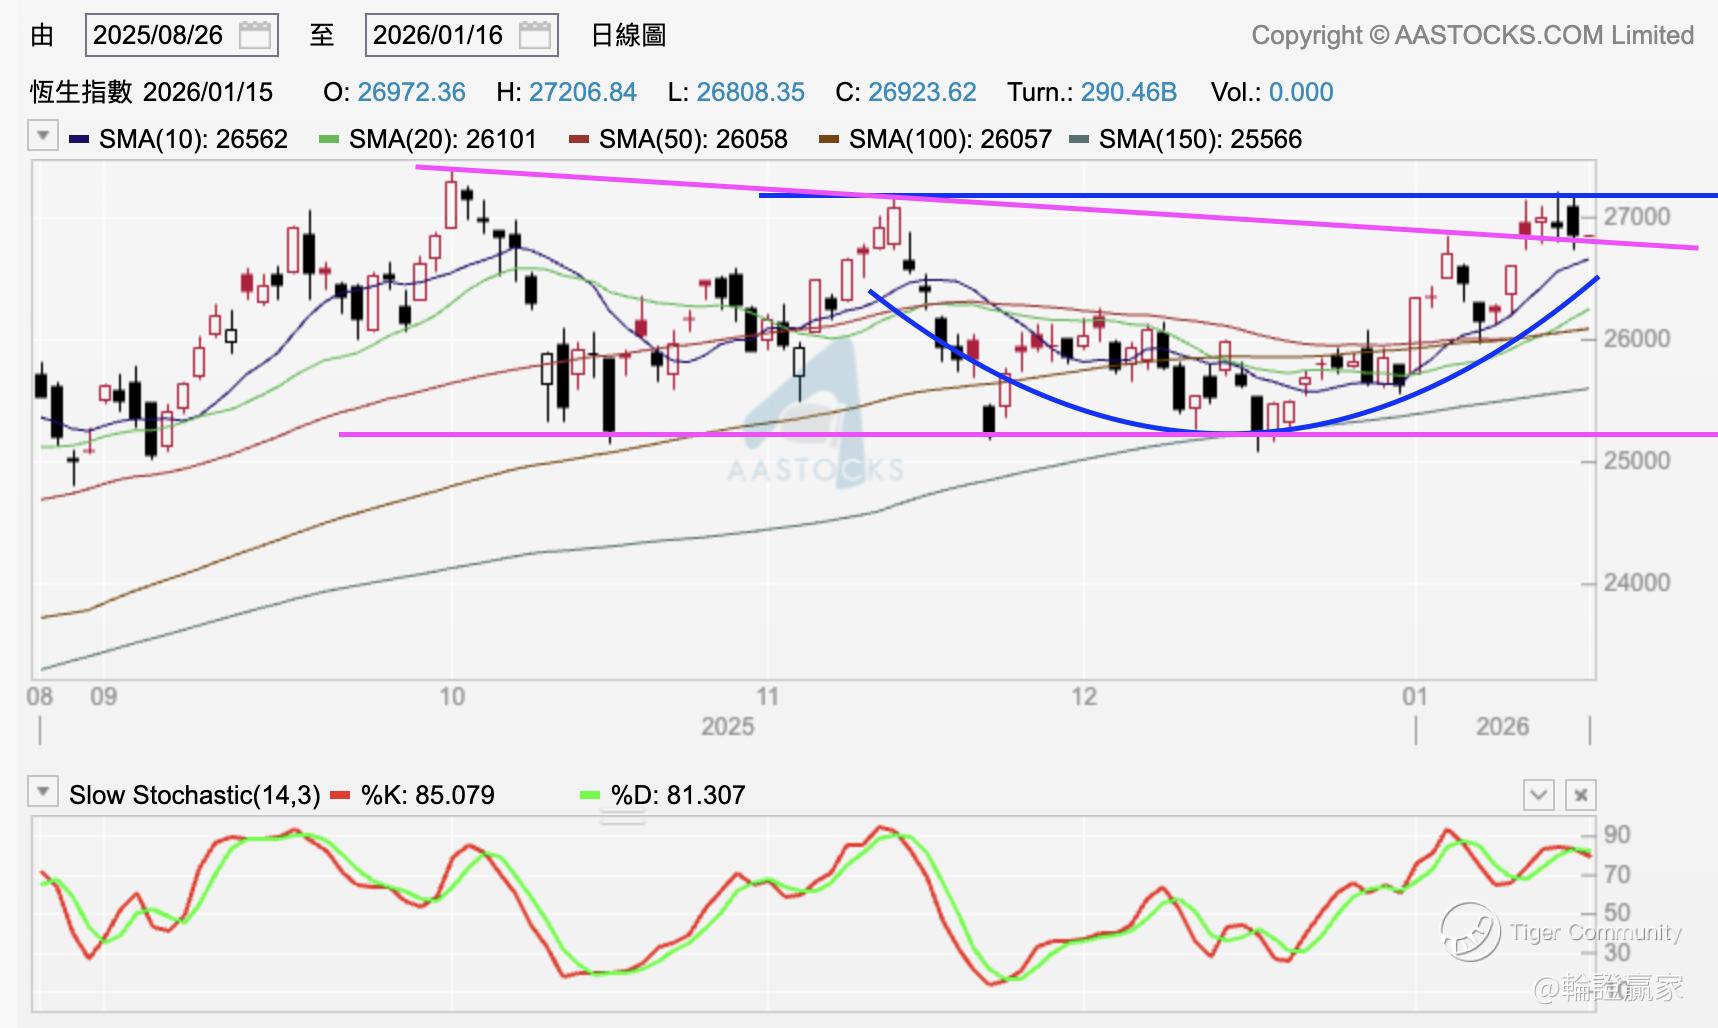The height and width of the screenshot is (1028, 1718).
Task: Click the SMA(150) gray color swatch
Action: [x=1079, y=139]
